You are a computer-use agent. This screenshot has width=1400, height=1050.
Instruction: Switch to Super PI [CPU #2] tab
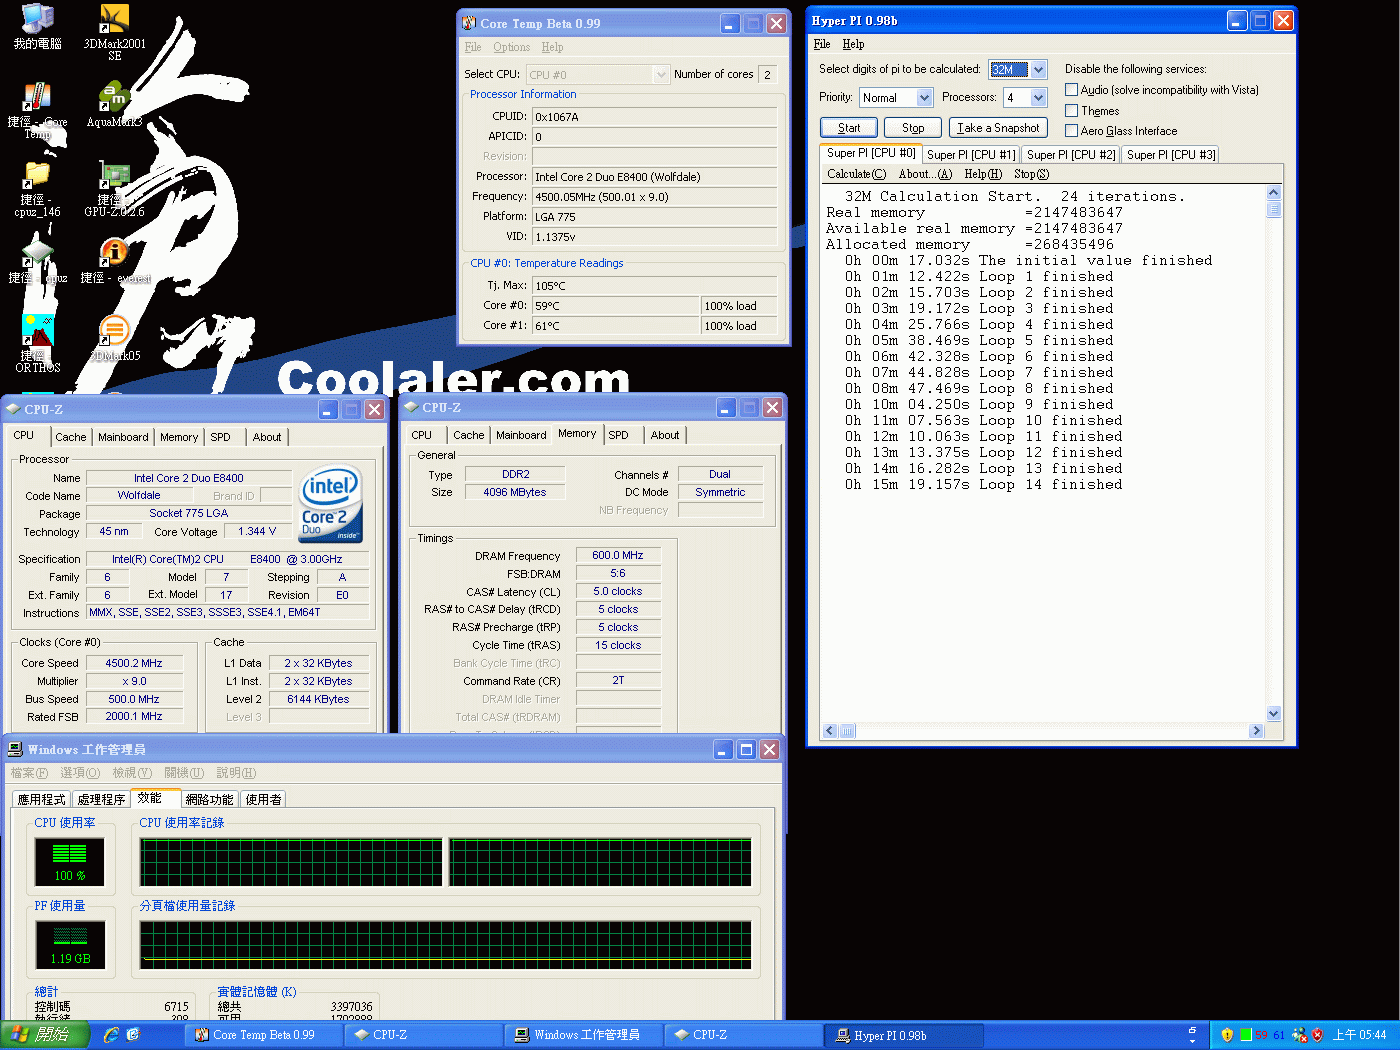pyautogui.click(x=1071, y=155)
